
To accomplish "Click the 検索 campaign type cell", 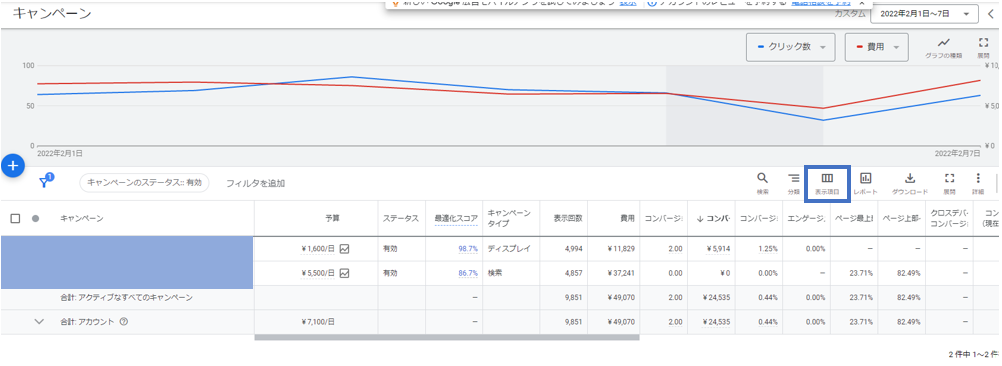I will pos(495,273).
